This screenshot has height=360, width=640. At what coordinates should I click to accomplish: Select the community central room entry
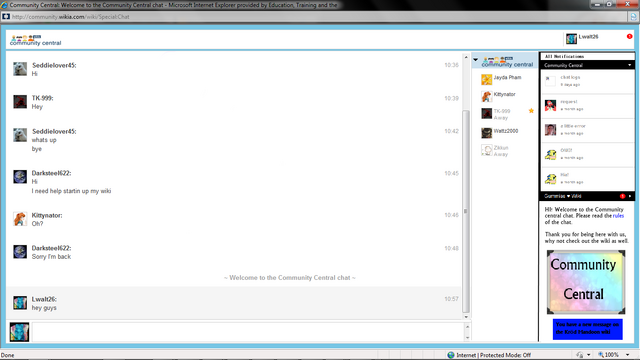click(505, 61)
